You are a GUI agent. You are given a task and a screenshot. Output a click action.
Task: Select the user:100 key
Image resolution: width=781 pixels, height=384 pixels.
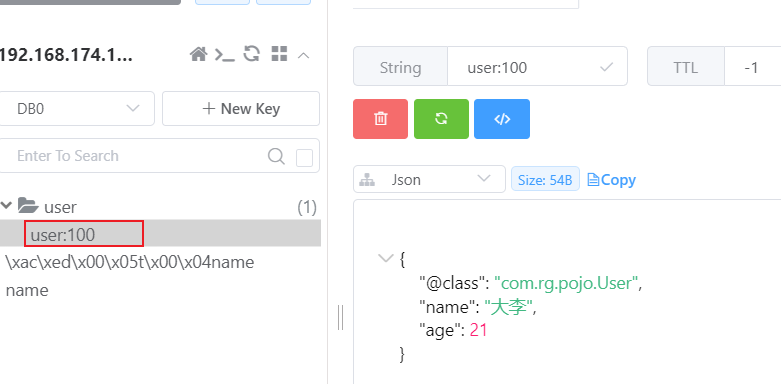(160, 234)
